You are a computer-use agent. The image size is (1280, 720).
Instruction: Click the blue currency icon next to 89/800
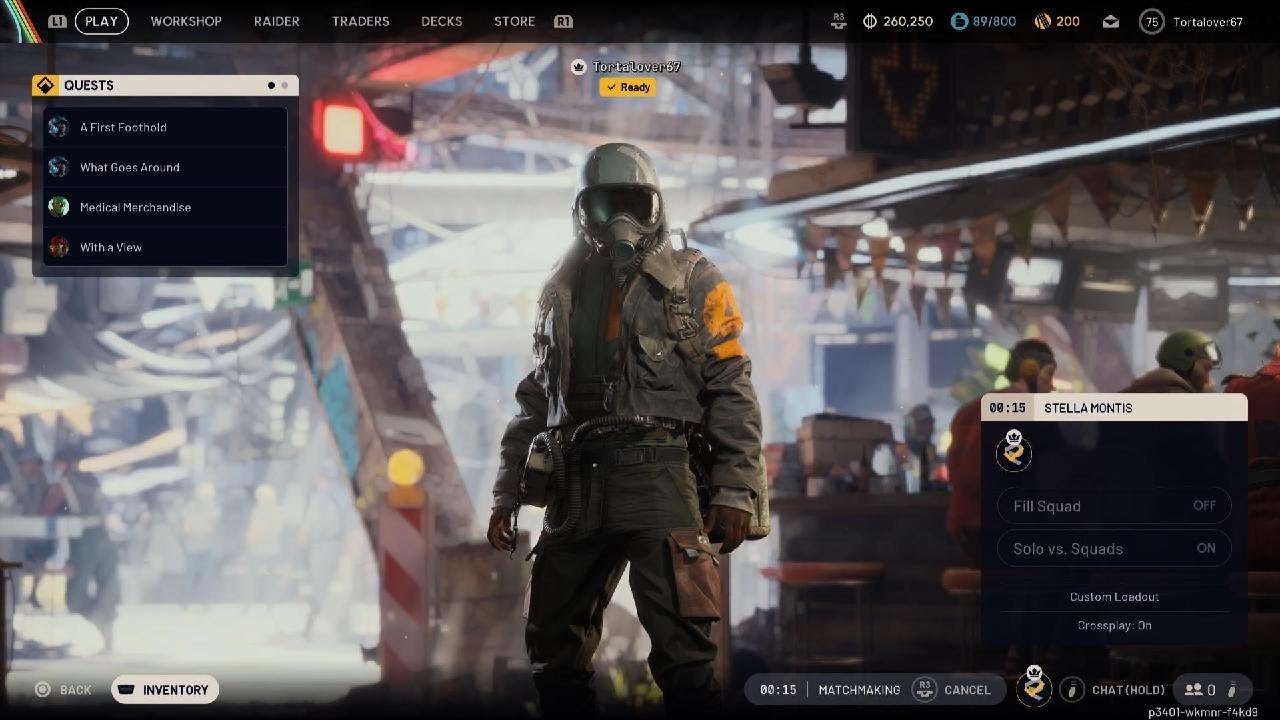point(959,21)
